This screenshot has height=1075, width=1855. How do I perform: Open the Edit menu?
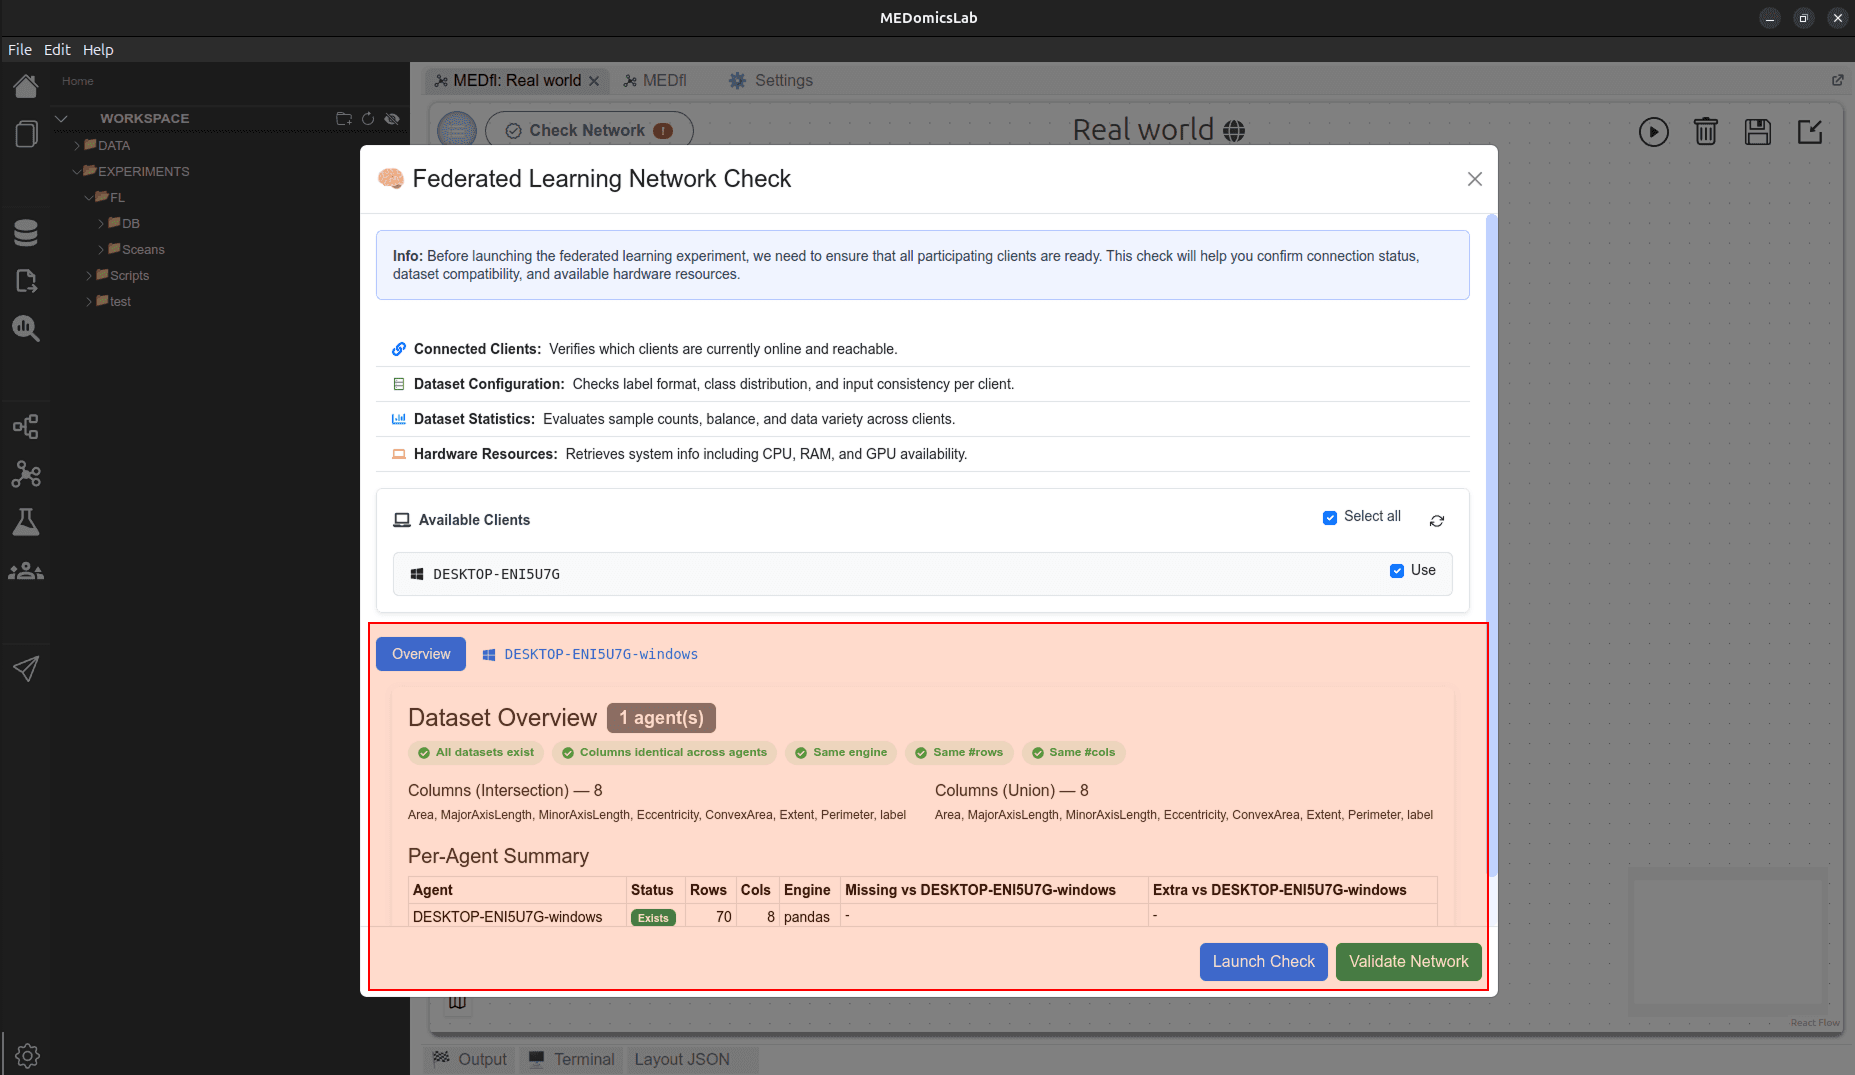coord(57,49)
